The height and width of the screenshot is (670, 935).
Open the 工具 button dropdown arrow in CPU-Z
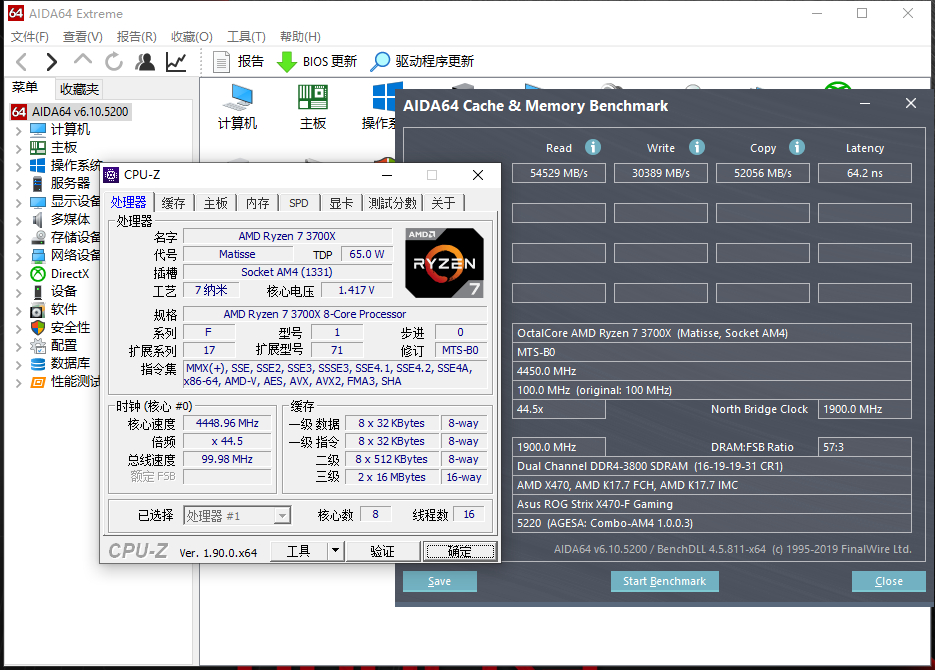click(336, 551)
